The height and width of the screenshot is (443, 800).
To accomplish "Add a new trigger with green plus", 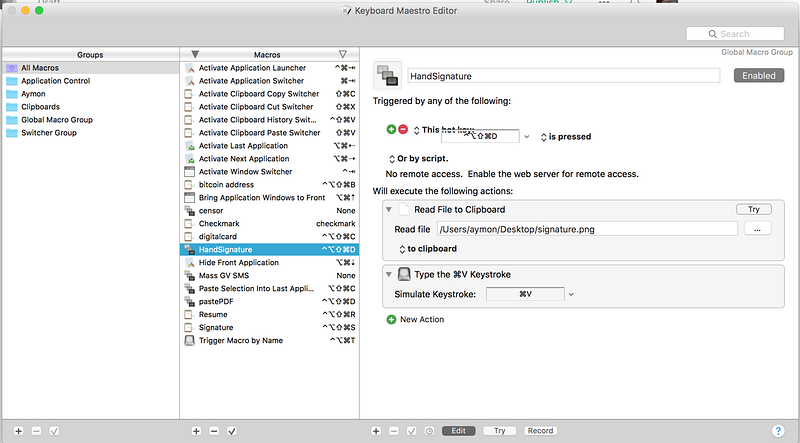I will pos(391,130).
